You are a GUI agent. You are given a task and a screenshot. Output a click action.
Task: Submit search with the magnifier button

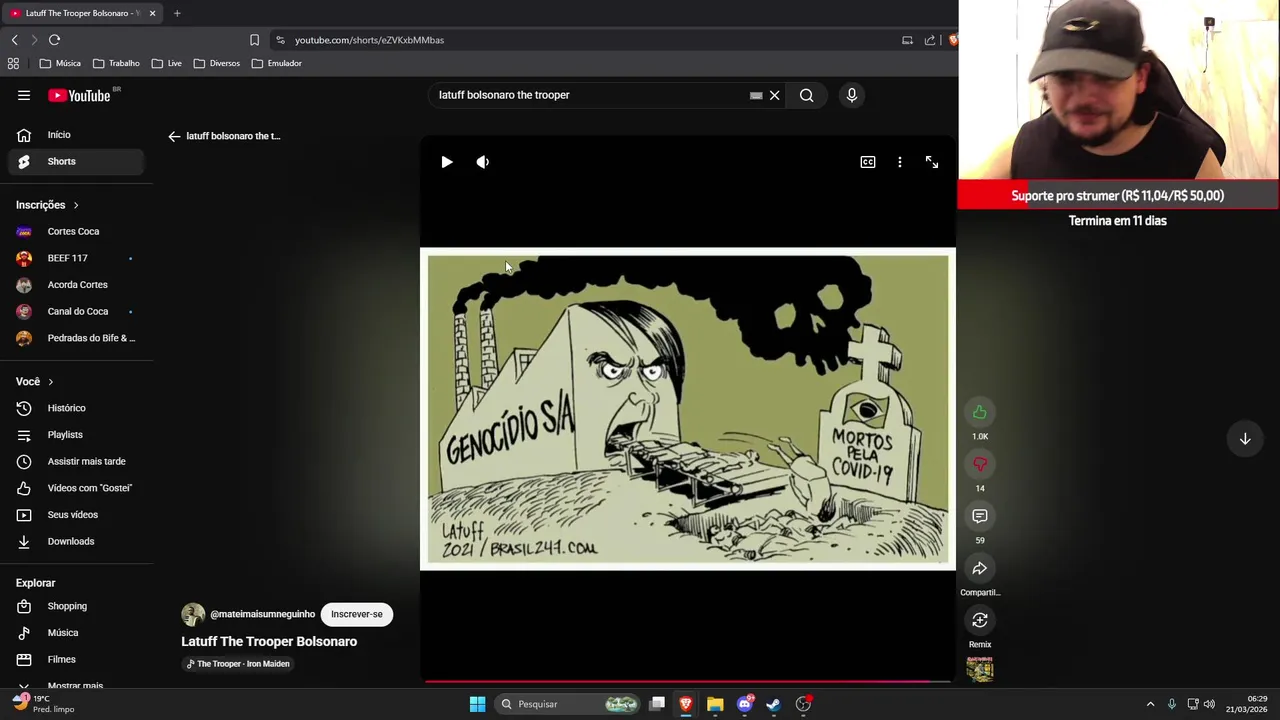tap(807, 95)
